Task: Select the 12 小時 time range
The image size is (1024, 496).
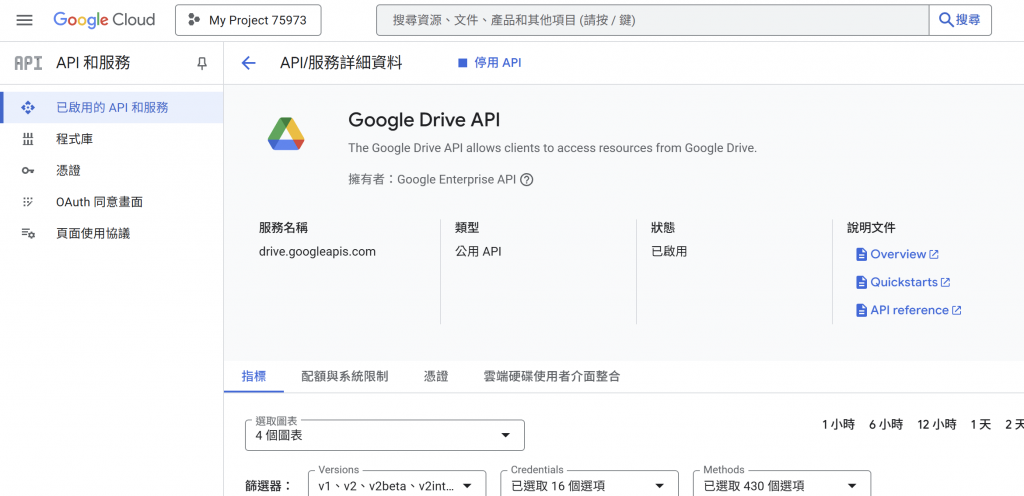Action: tap(936, 424)
